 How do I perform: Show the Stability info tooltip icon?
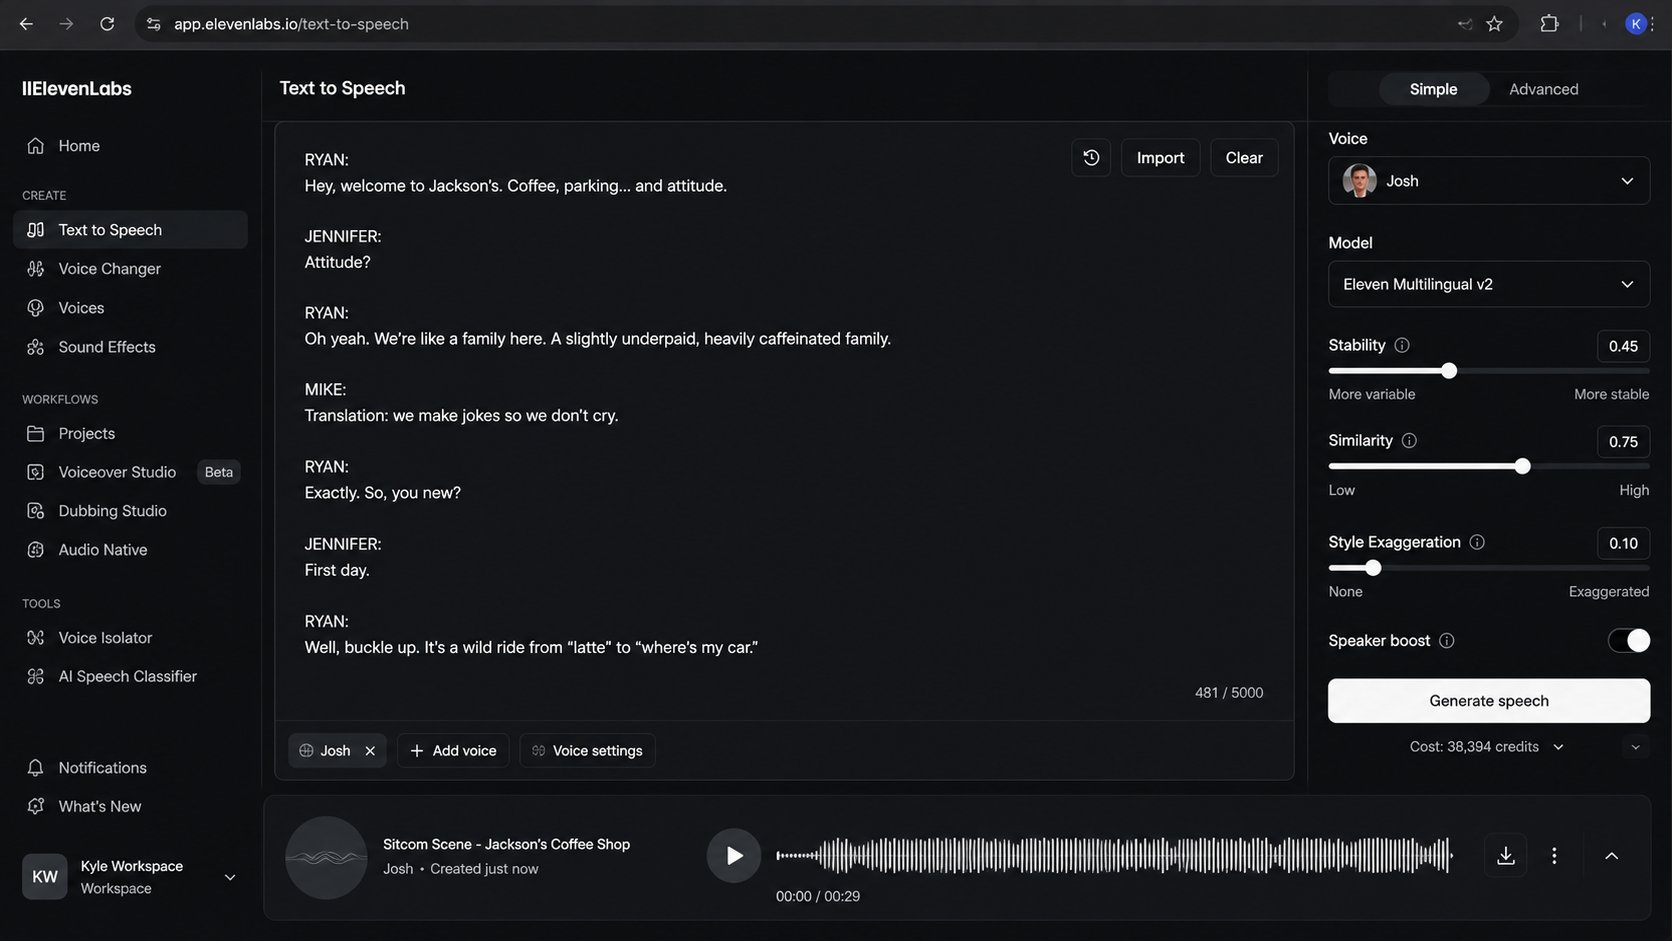click(x=1402, y=345)
